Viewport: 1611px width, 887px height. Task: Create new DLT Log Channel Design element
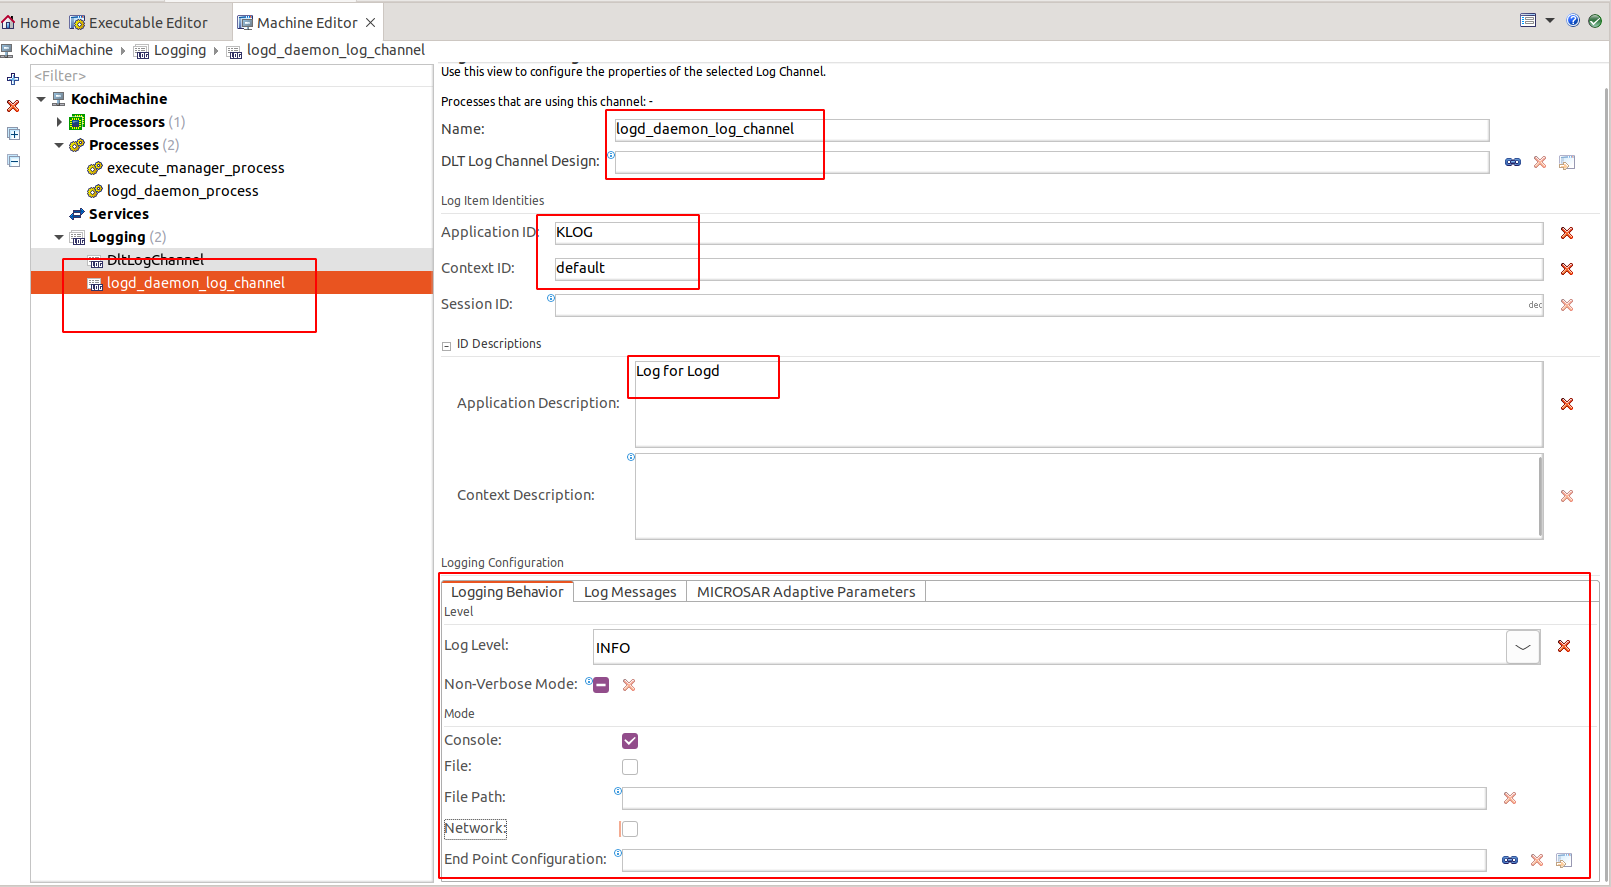[1567, 162]
